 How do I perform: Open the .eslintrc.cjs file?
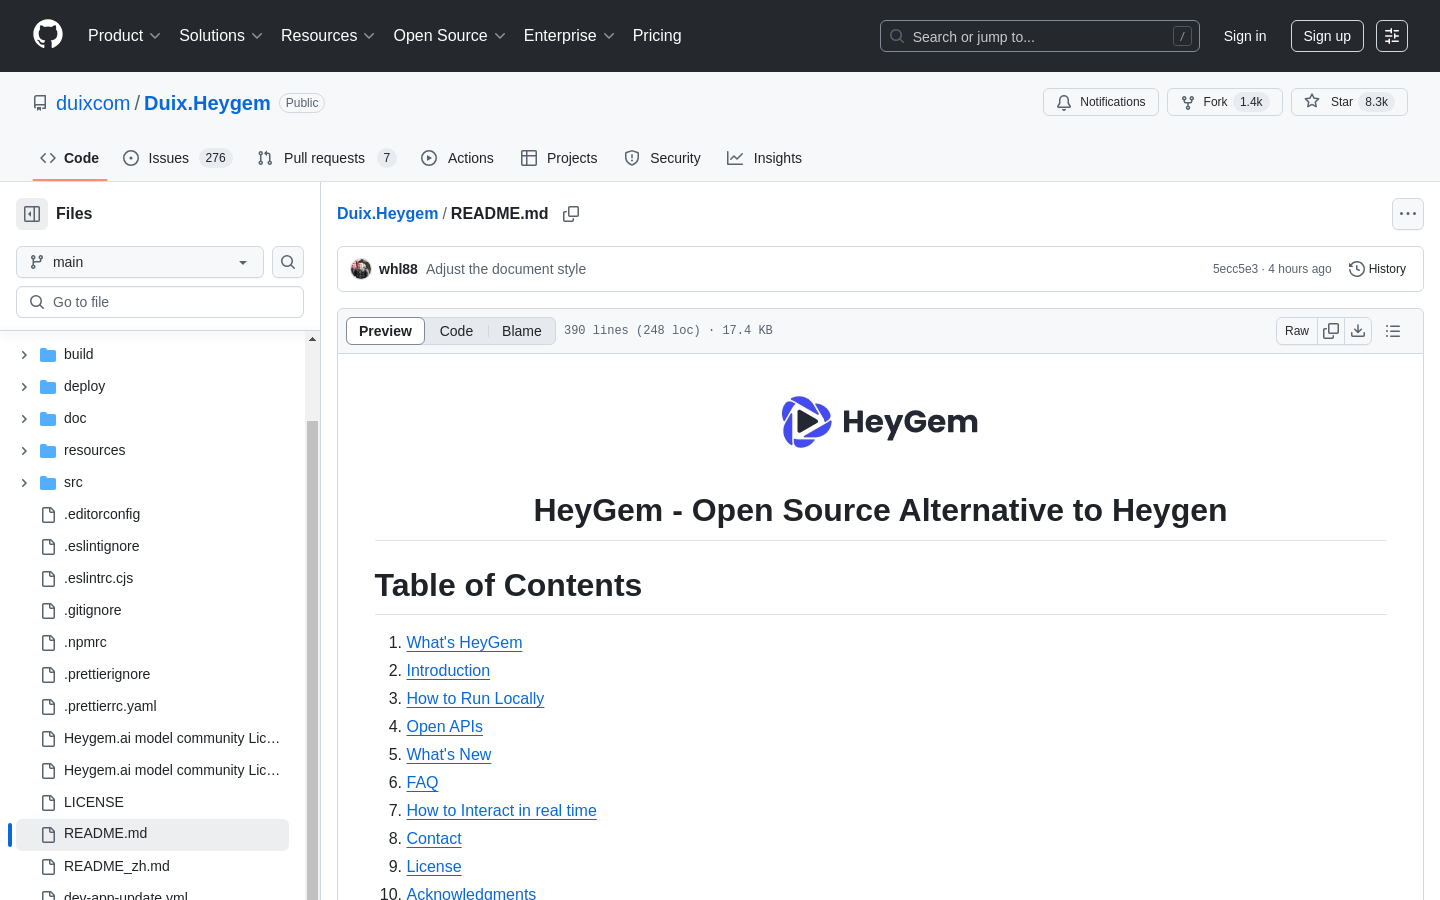98,578
